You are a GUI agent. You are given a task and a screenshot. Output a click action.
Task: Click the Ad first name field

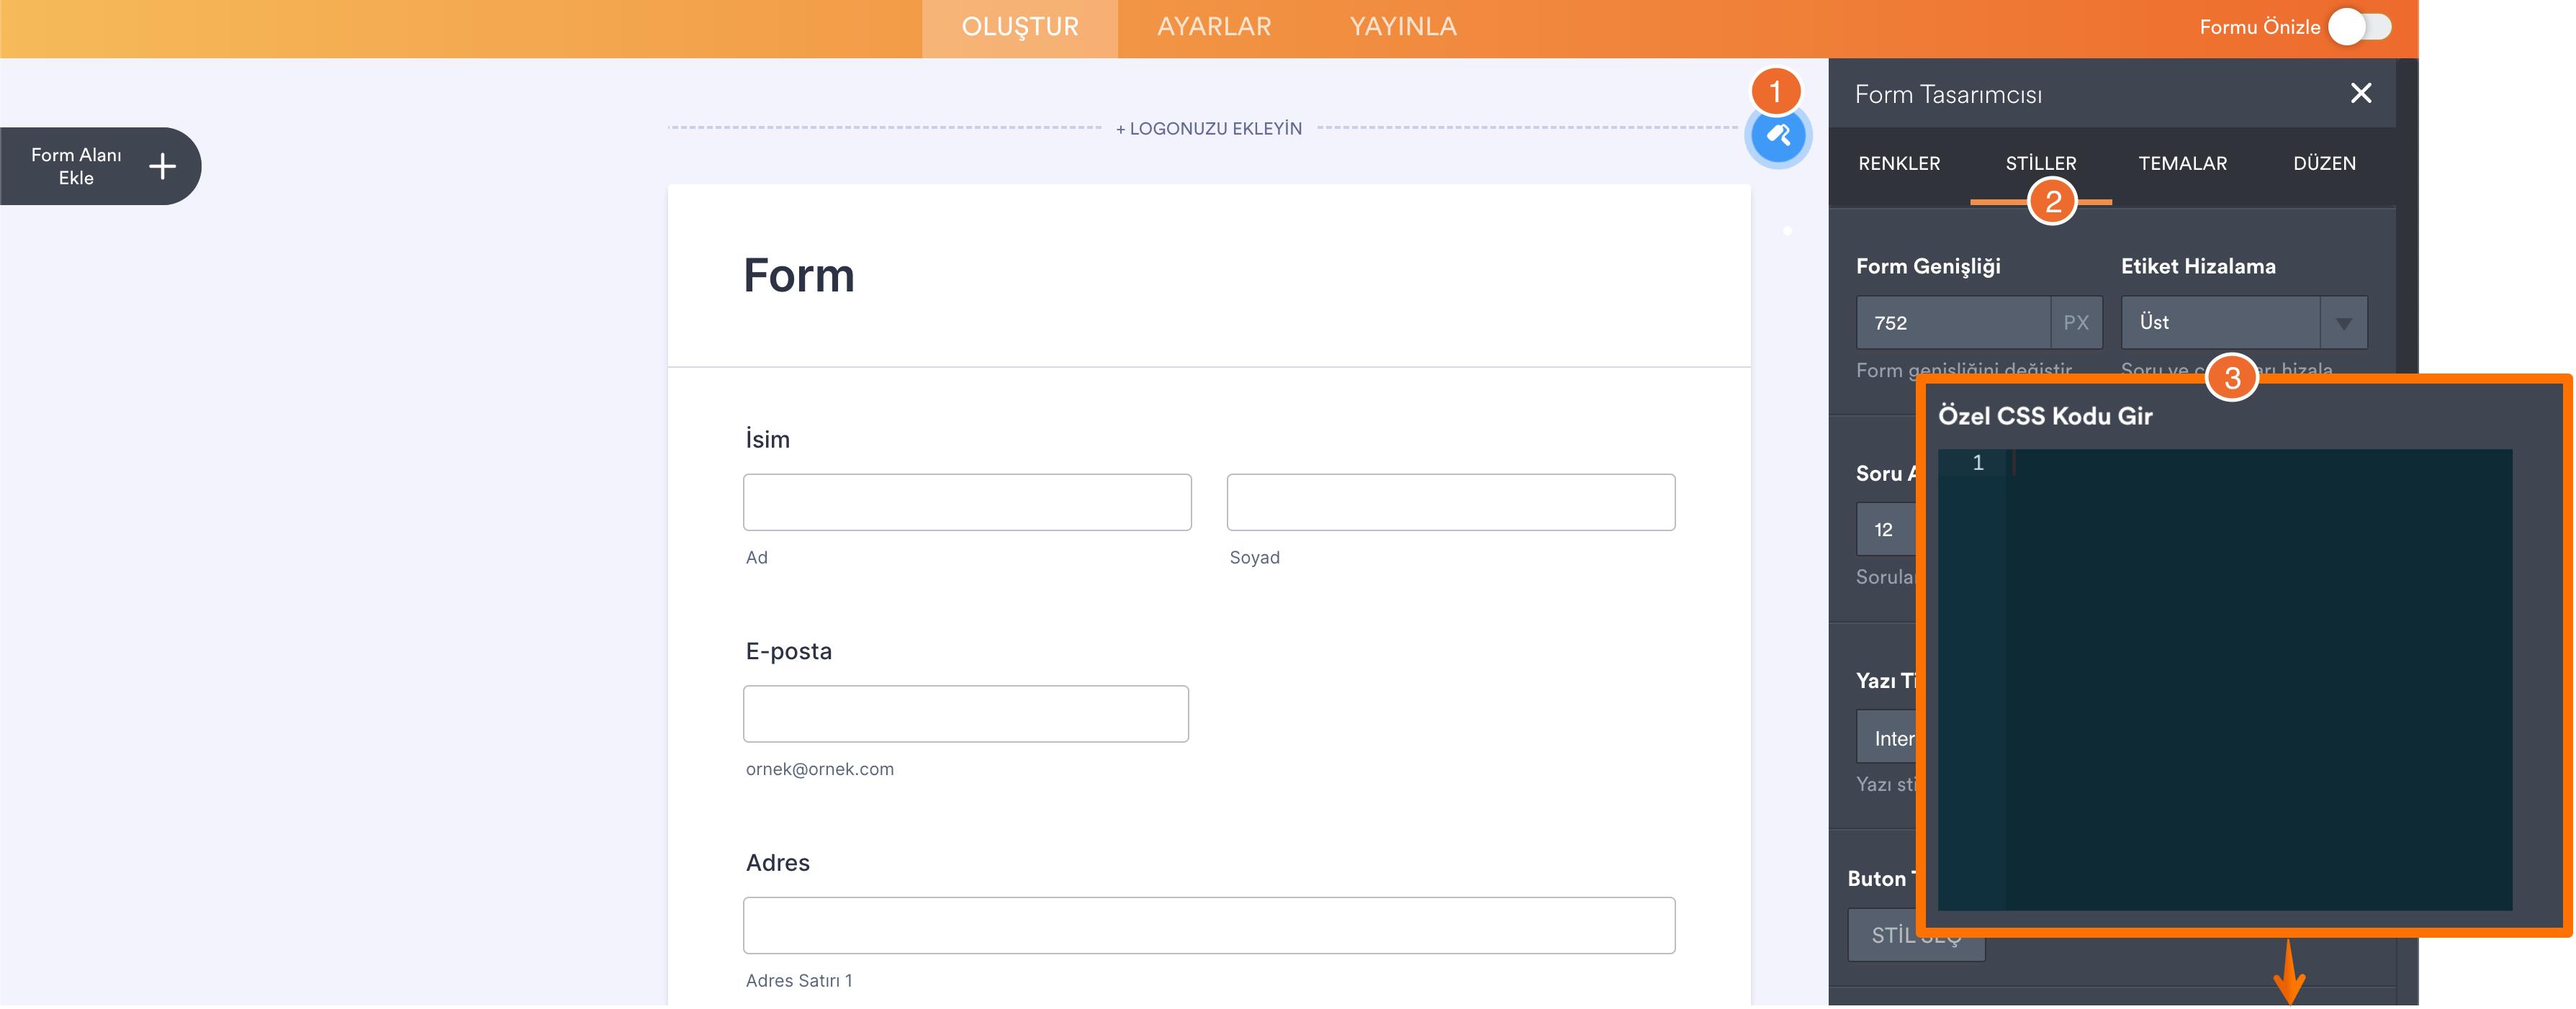click(966, 502)
